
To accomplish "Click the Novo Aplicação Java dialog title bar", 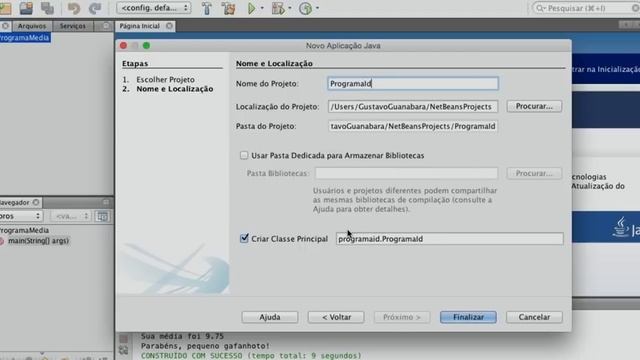I will coord(343,46).
